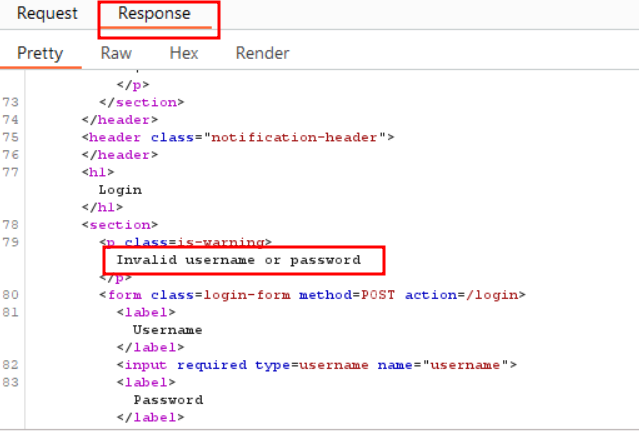Click line number 75

(x=11, y=137)
